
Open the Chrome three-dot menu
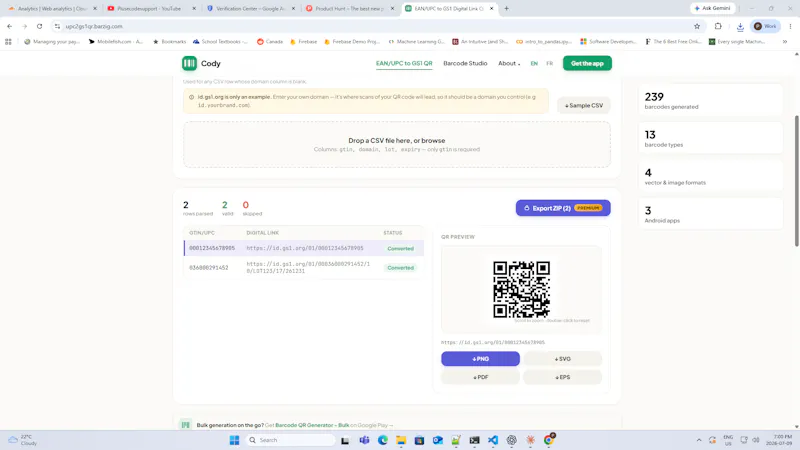click(x=790, y=26)
